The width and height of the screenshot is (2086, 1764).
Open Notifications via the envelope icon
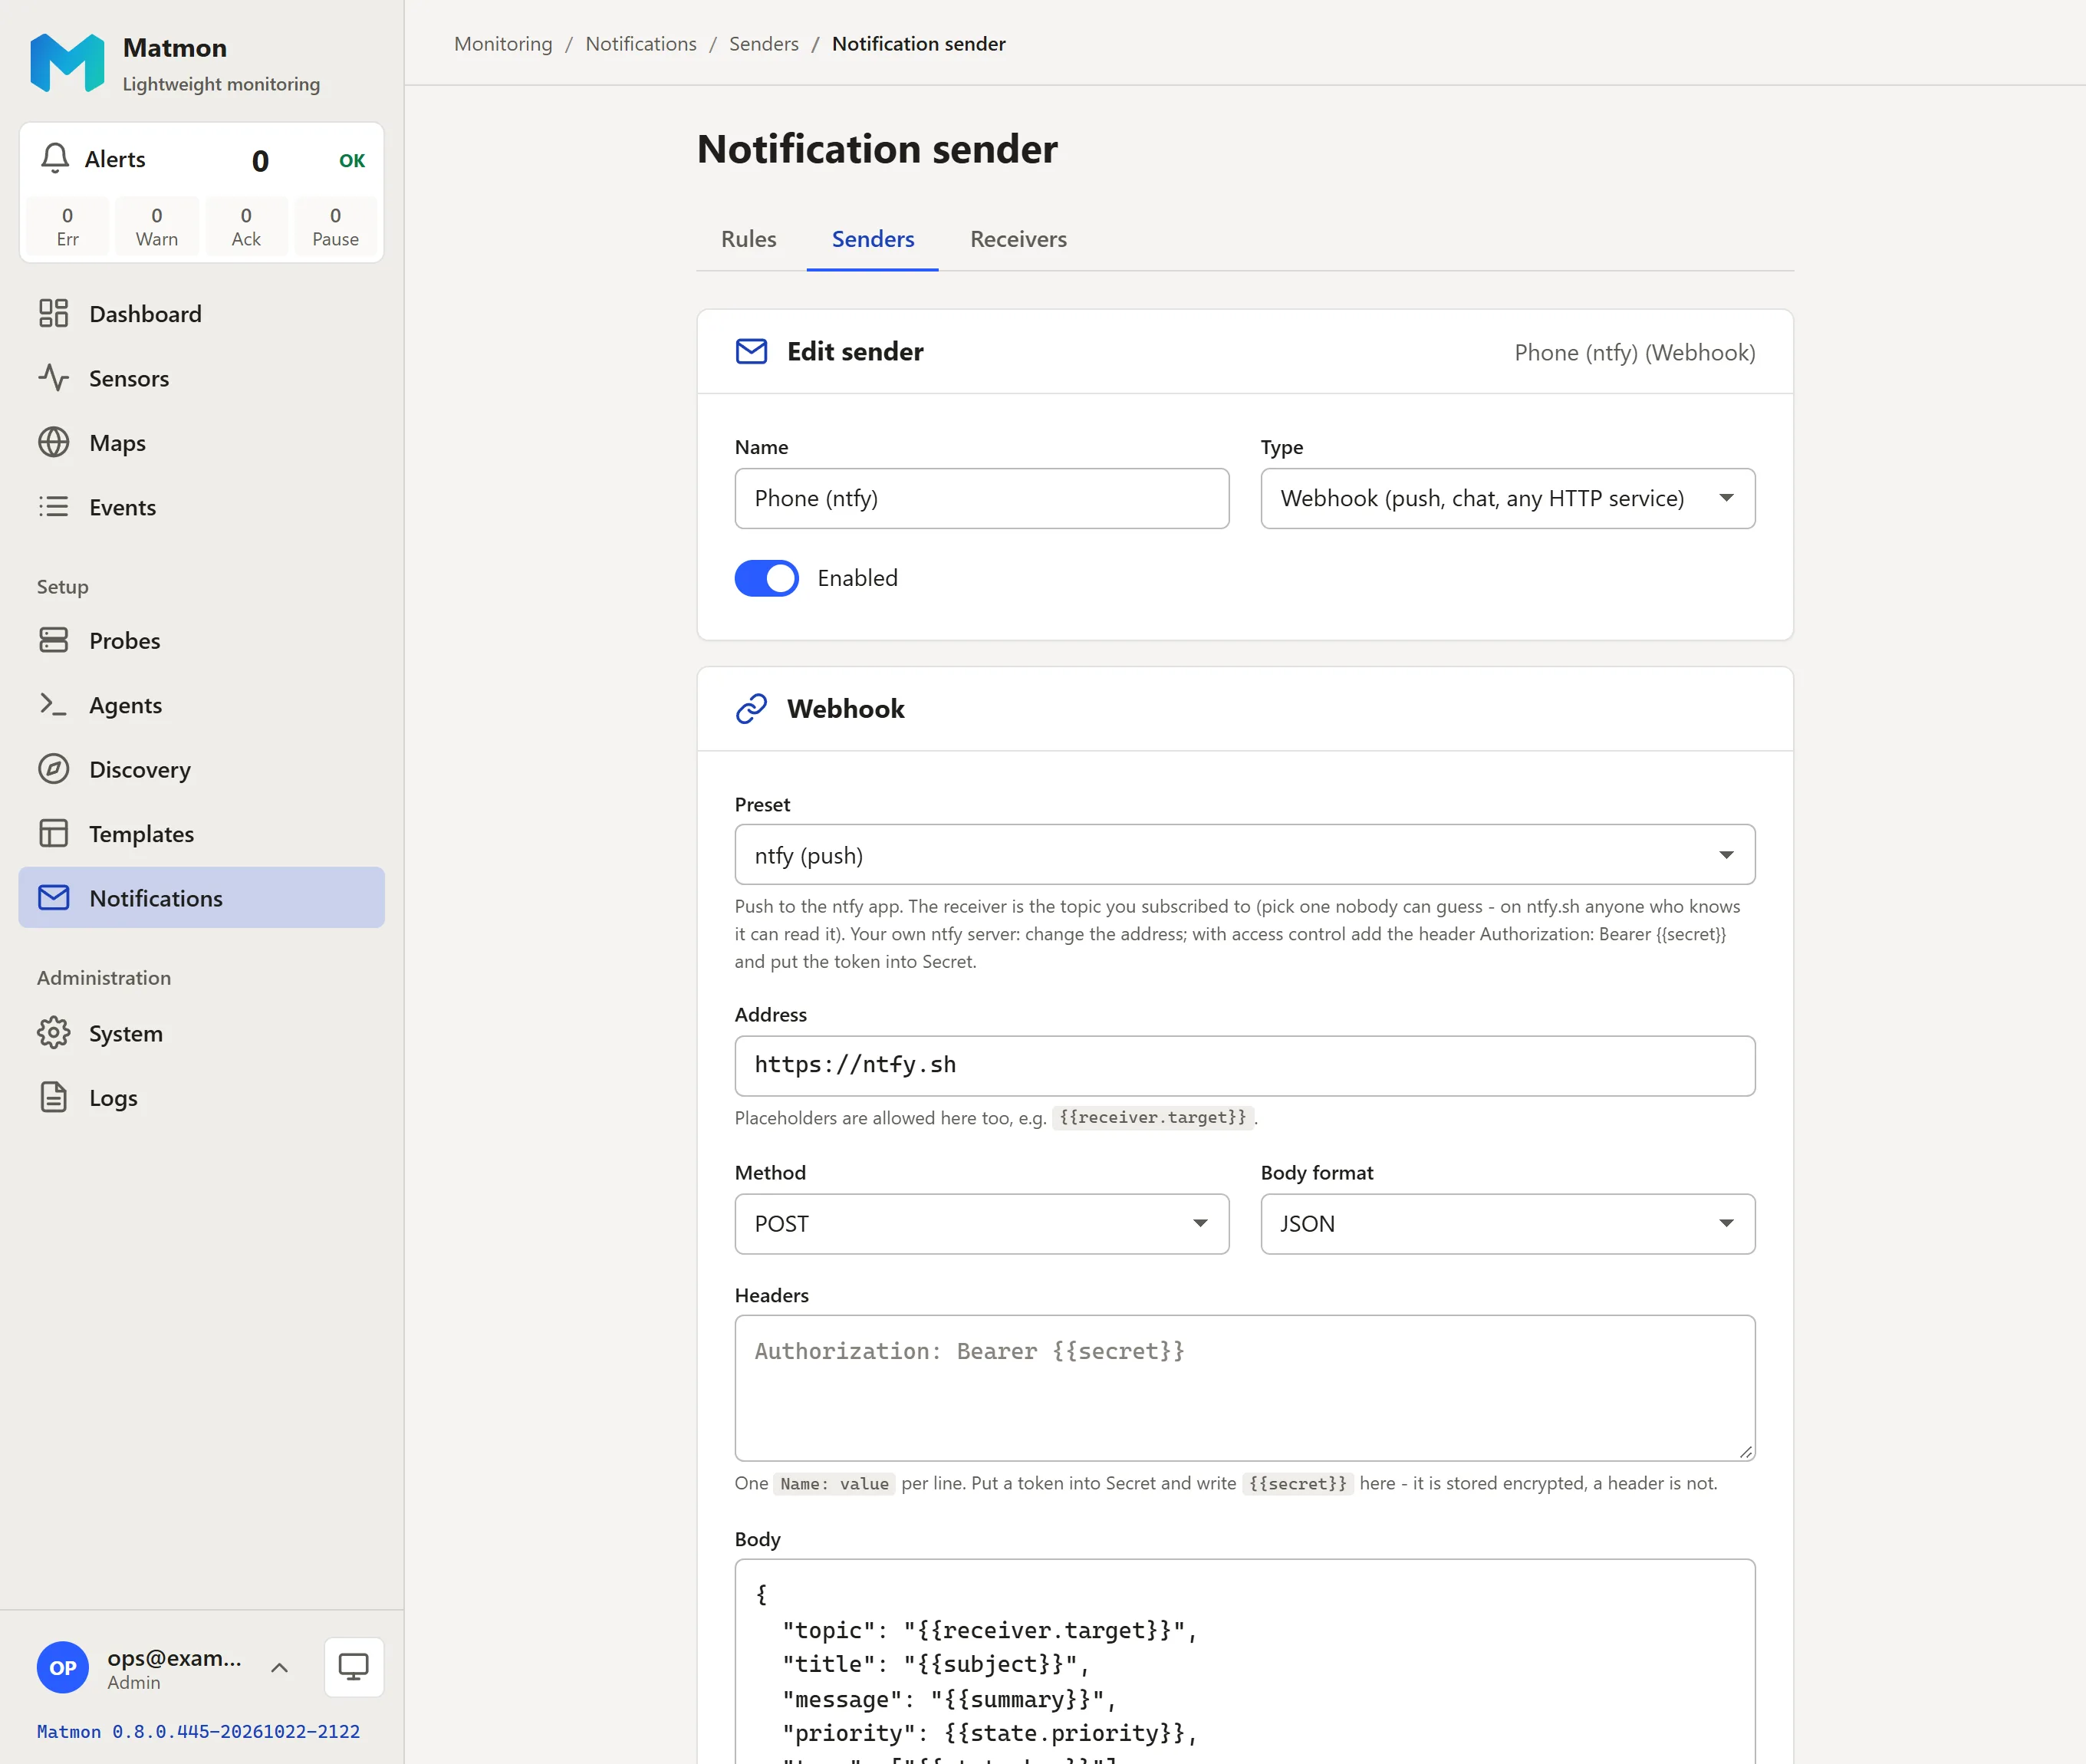[x=53, y=898]
